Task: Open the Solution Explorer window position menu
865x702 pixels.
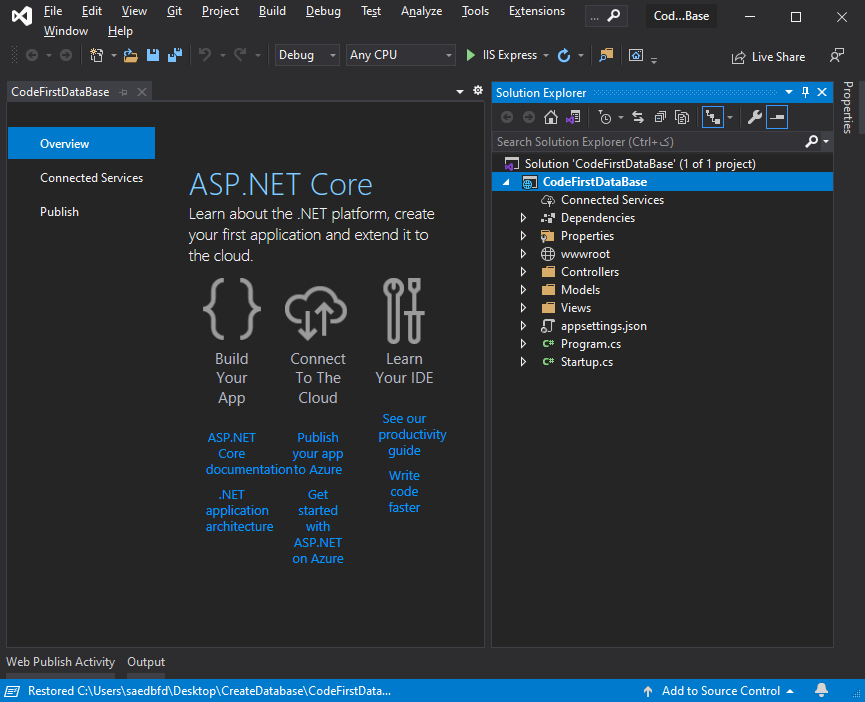Action: click(x=789, y=92)
